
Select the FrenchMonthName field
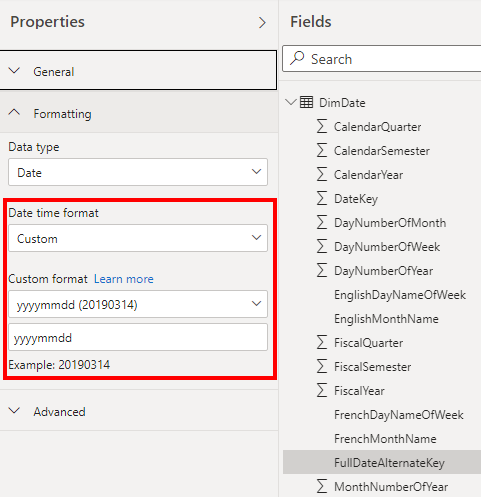pyautogui.click(x=385, y=439)
